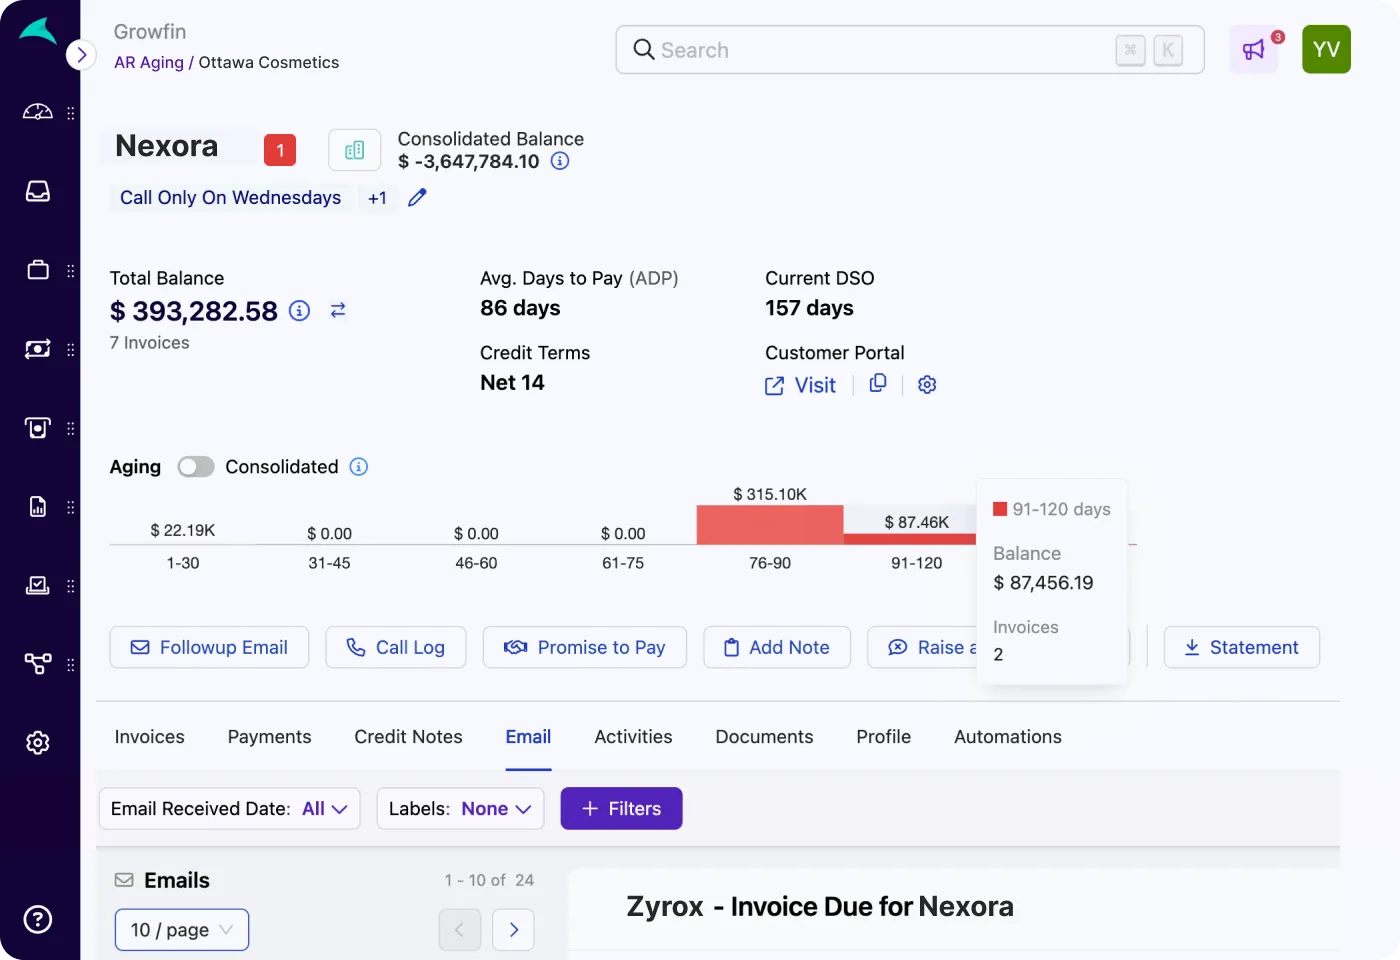The height and width of the screenshot is (960, 1400).
Task: Click the currency swap arrows icon
Action: pyautogui.click(x=338, y=310)
